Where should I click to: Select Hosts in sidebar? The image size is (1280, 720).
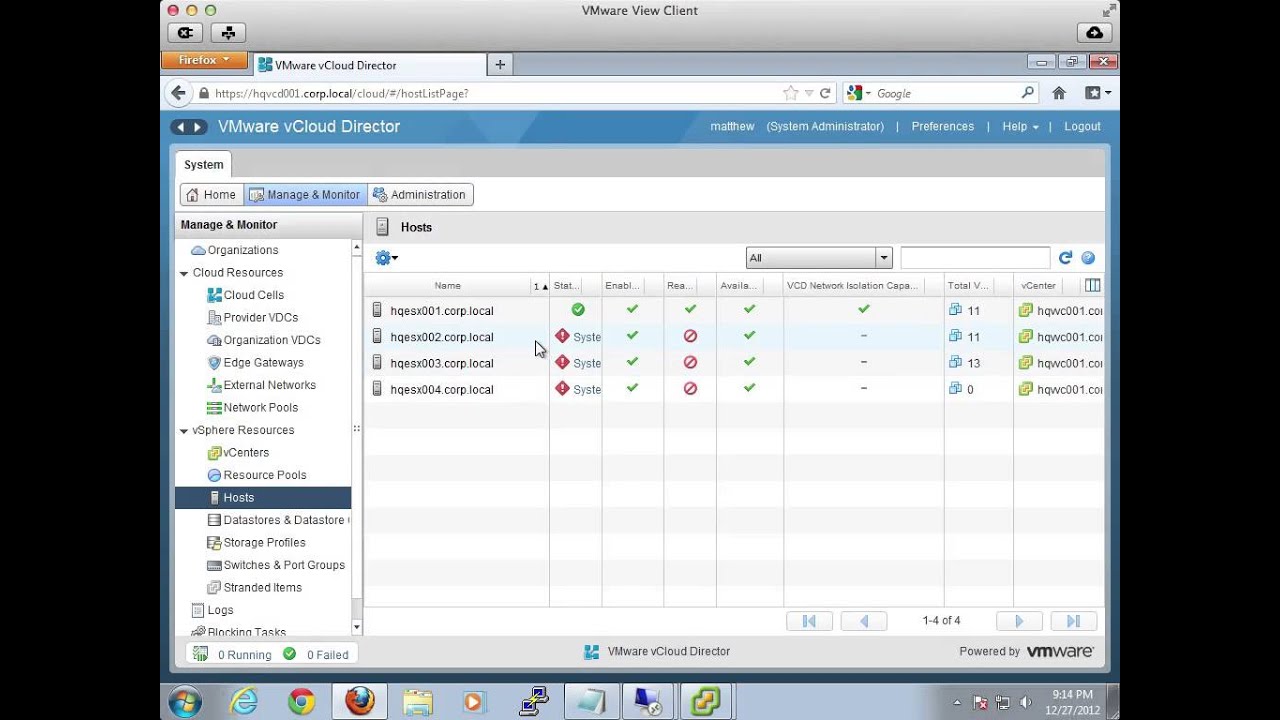tap(263, 498)
